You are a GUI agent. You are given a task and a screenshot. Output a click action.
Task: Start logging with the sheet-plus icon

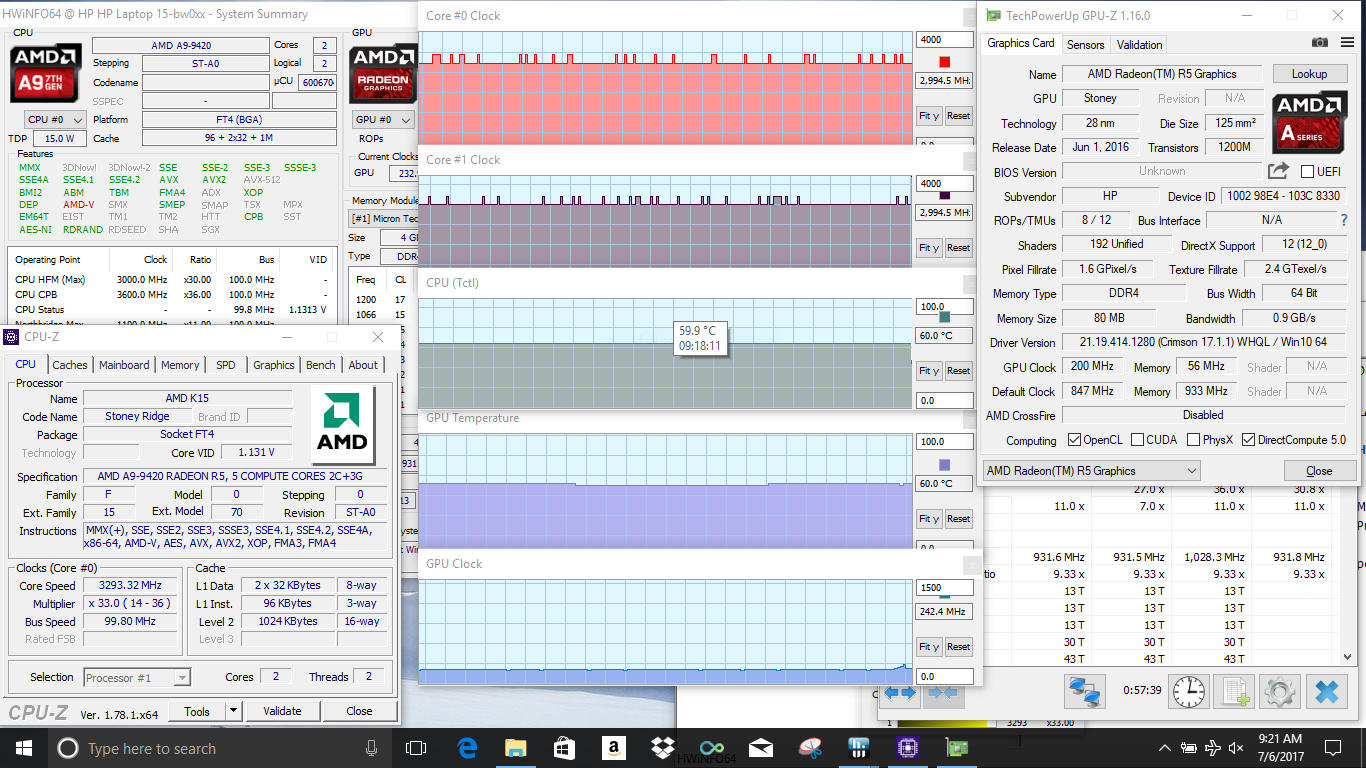pyautogui.click(x=1235, y=691)
